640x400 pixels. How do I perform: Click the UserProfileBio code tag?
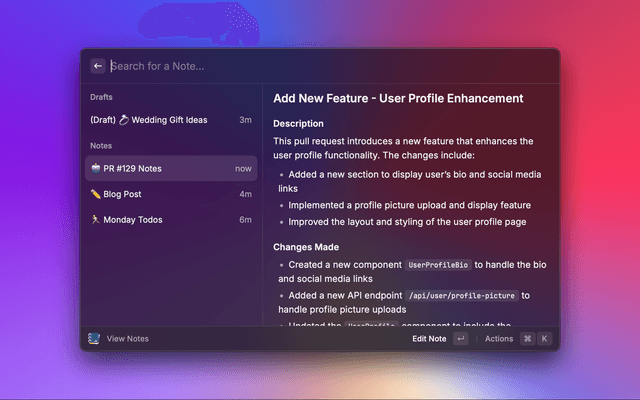(437, 265)
